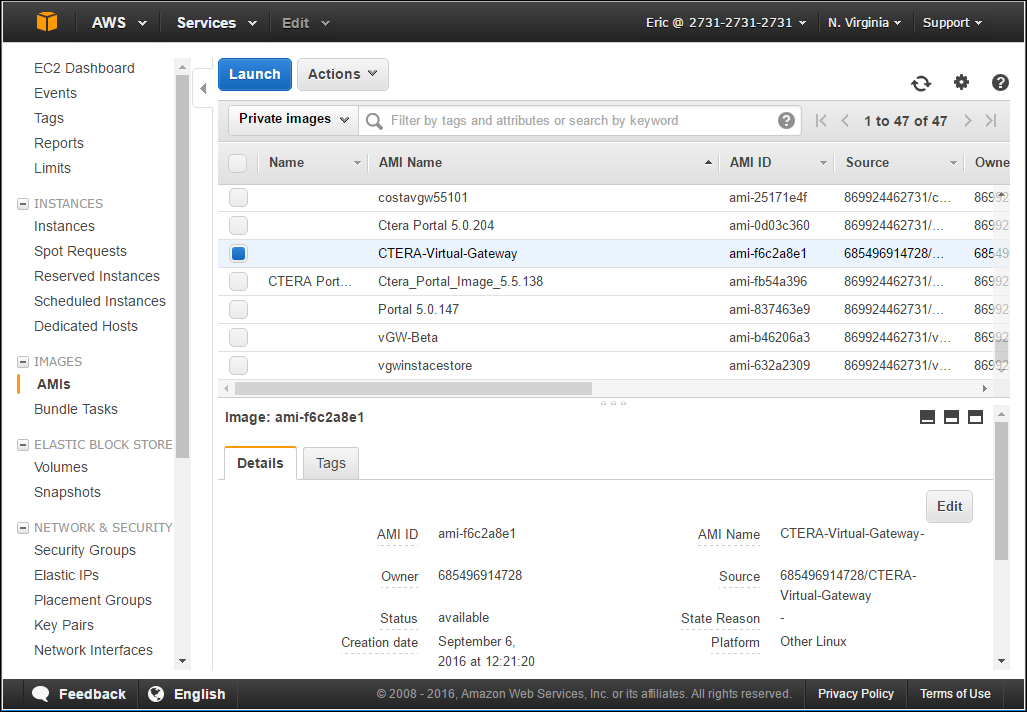
Task: Focus the filter by tags search field
Action: click(x=580, y=121)
